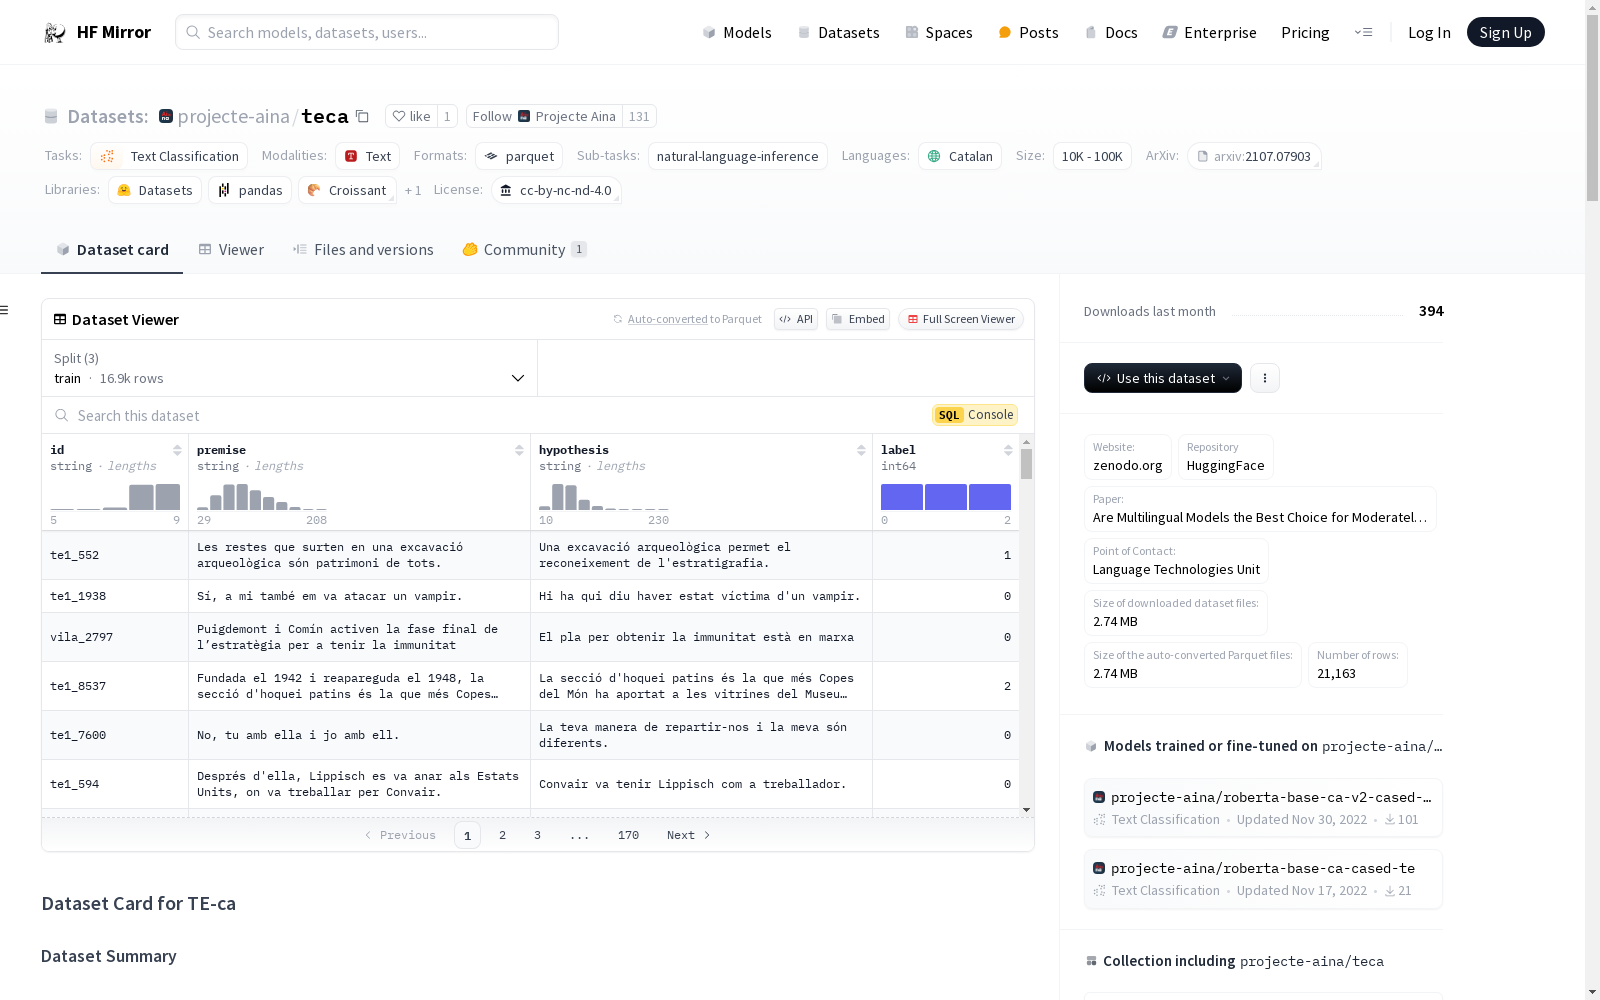Select the Catalan language tag
Screen dimensions: 1600x1000
(x=960, y=156)
